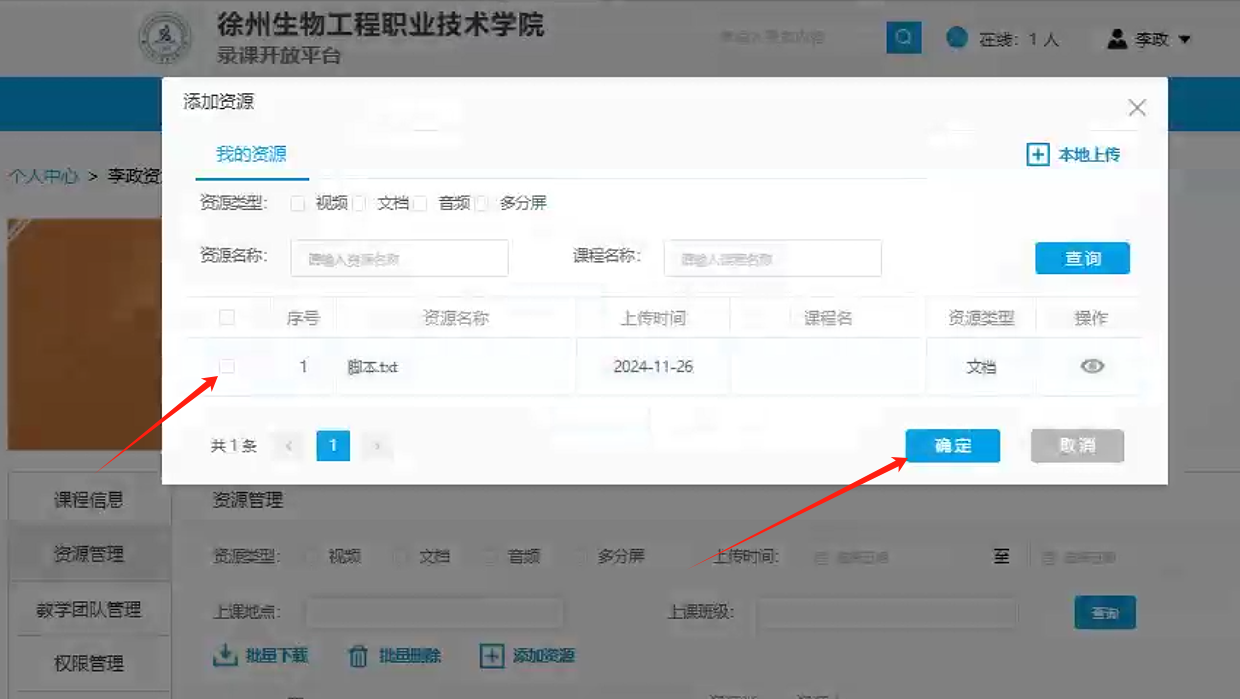Click the 添加资源 plus icon below

(x=491, y=656)
